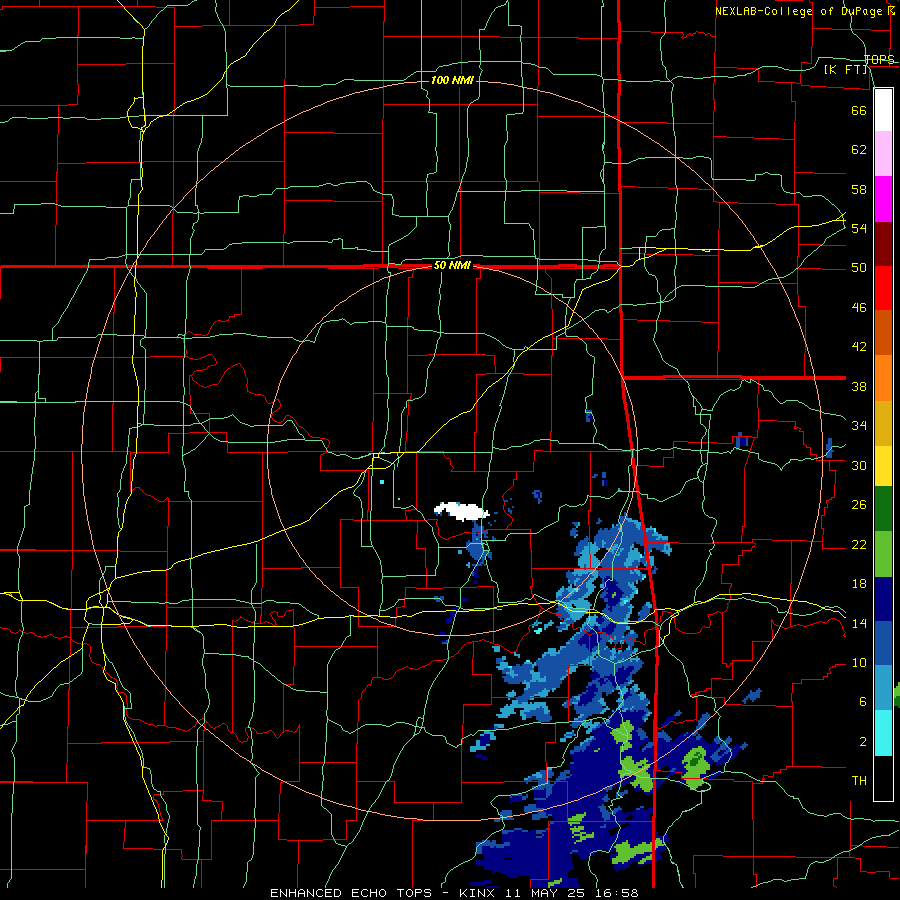Click the dark green 26 kft legend swatch
Screen dimensions: 900x900
point(883,509)
